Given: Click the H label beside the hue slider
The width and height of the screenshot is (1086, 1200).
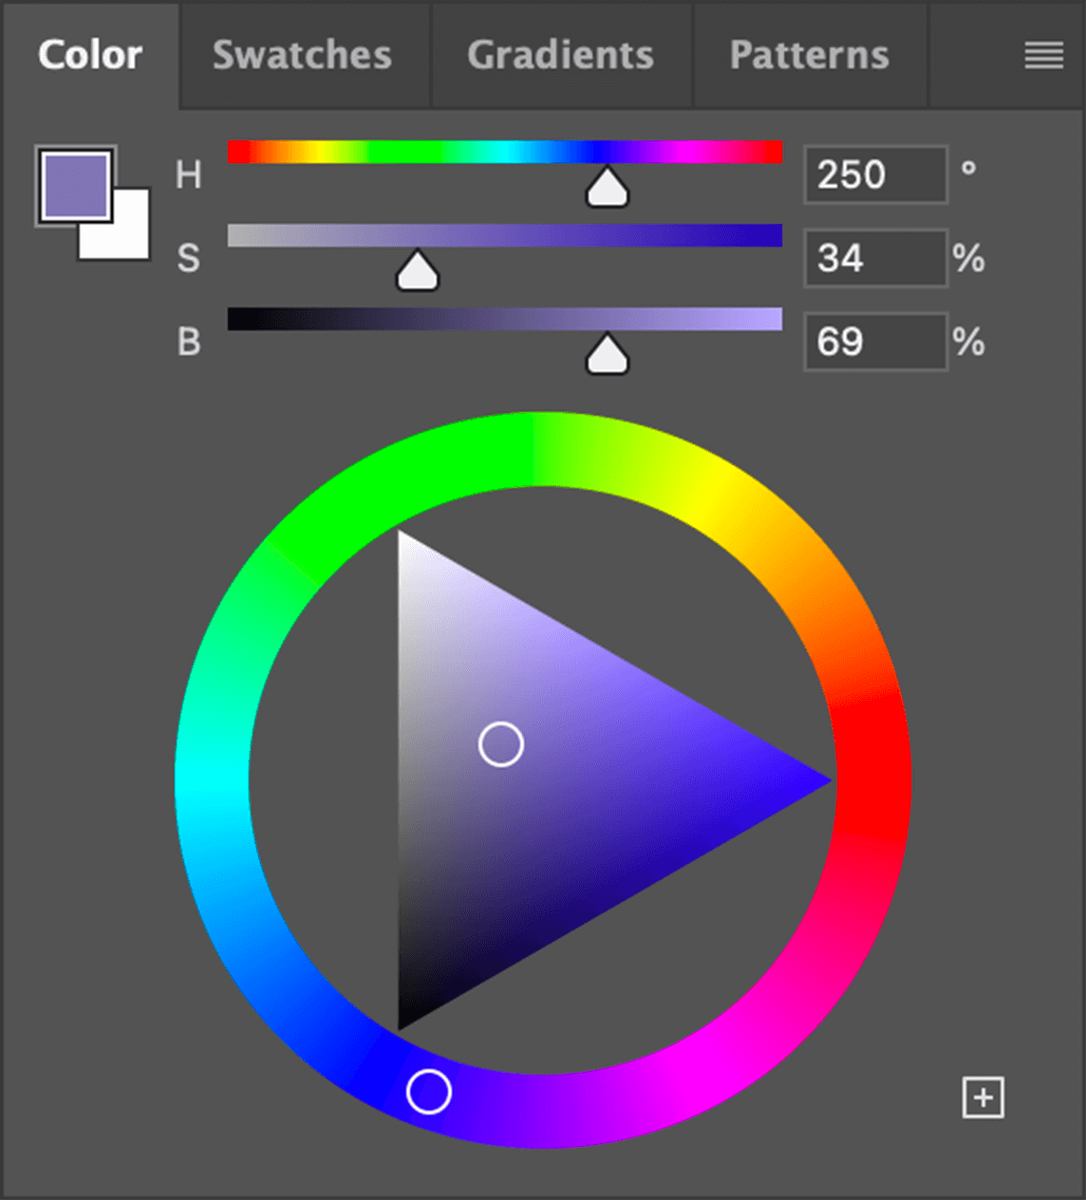Looking at the screenshot, I should click(188, 176).
